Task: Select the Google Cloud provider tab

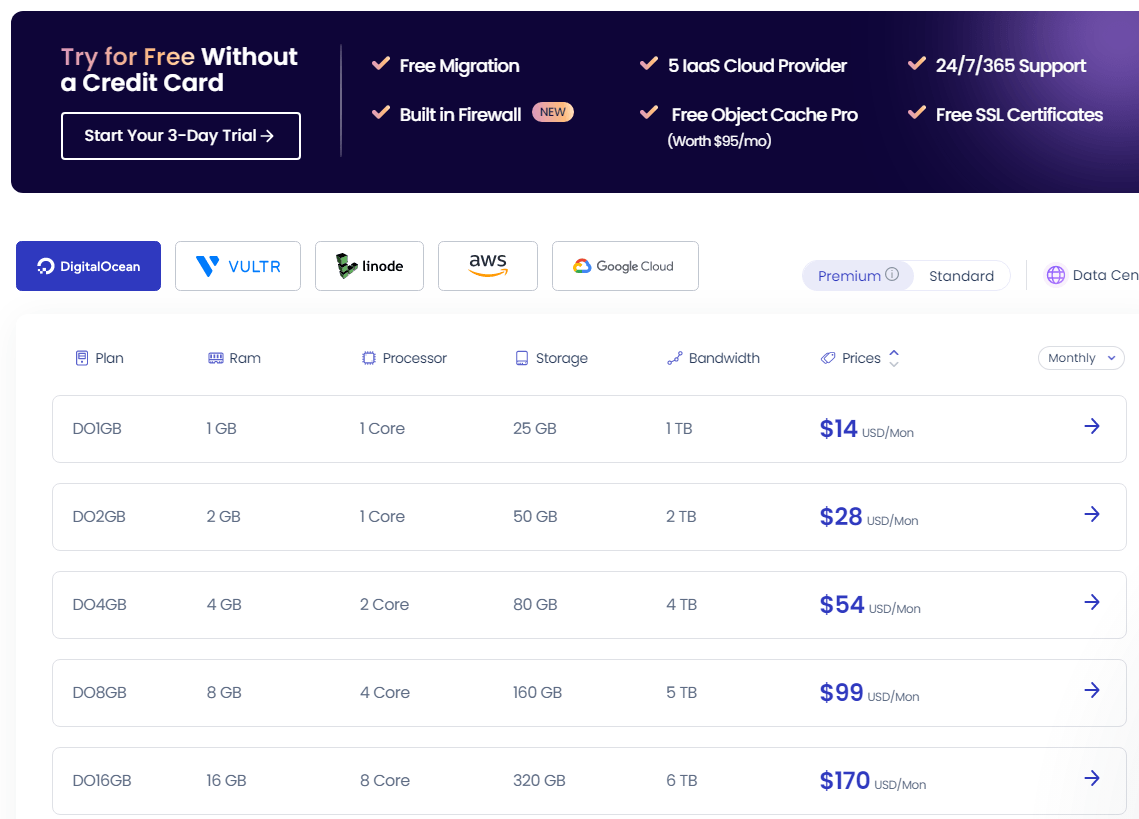Action: (625, 266)
